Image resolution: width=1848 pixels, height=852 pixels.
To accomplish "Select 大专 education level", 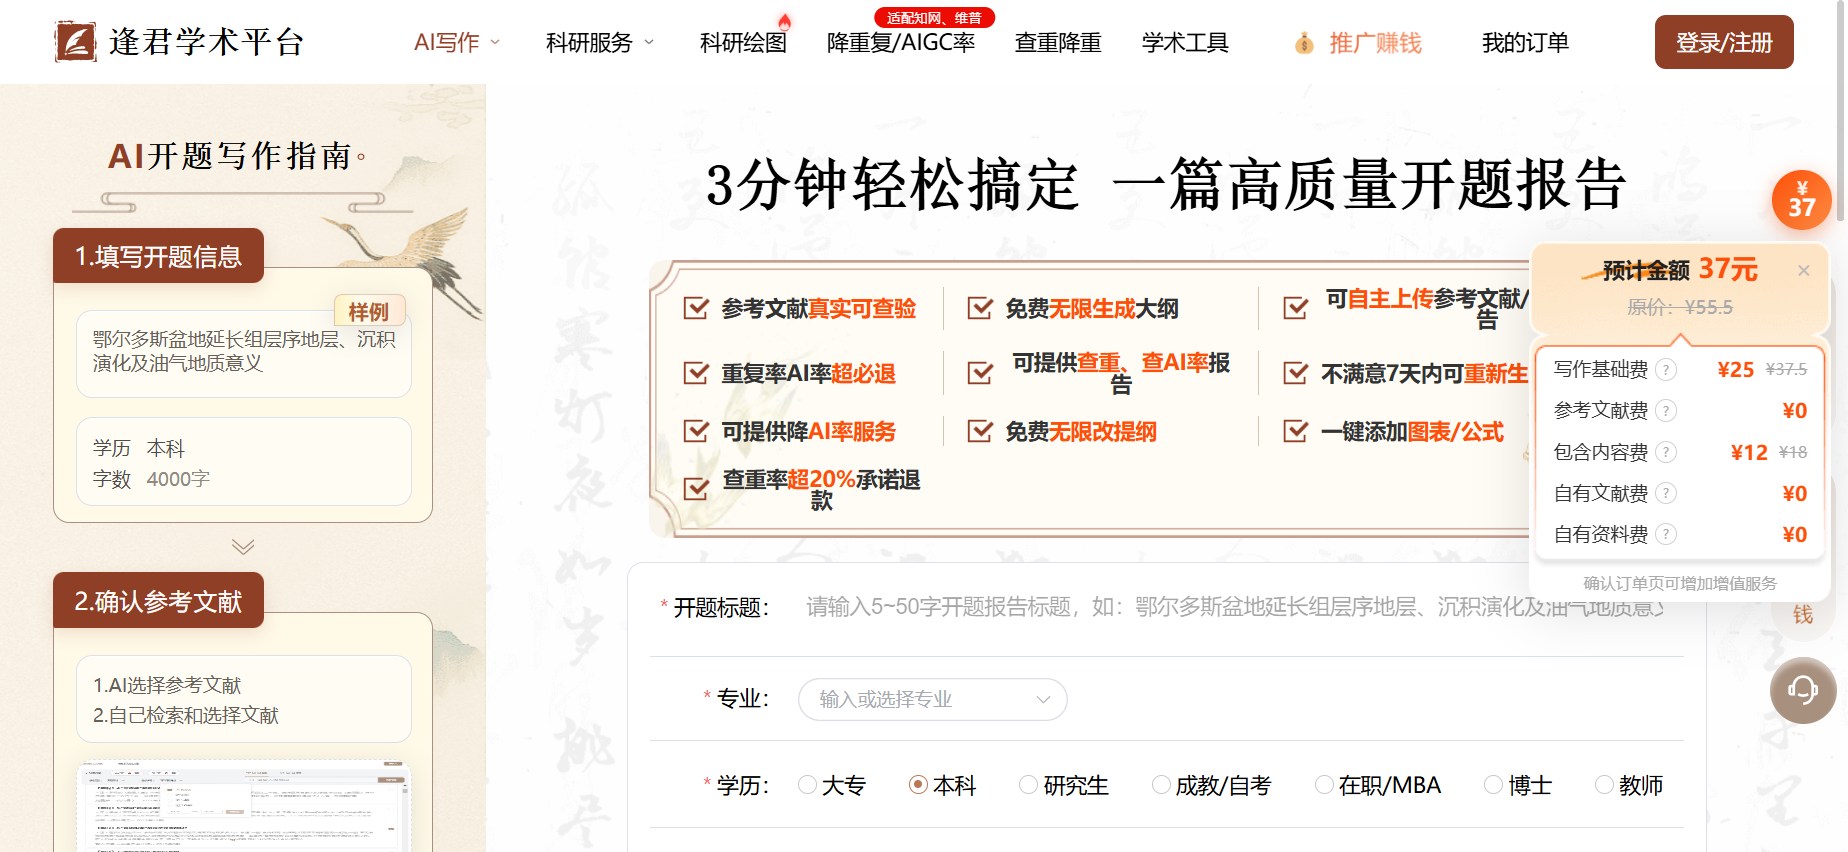I will coord(832,785).
